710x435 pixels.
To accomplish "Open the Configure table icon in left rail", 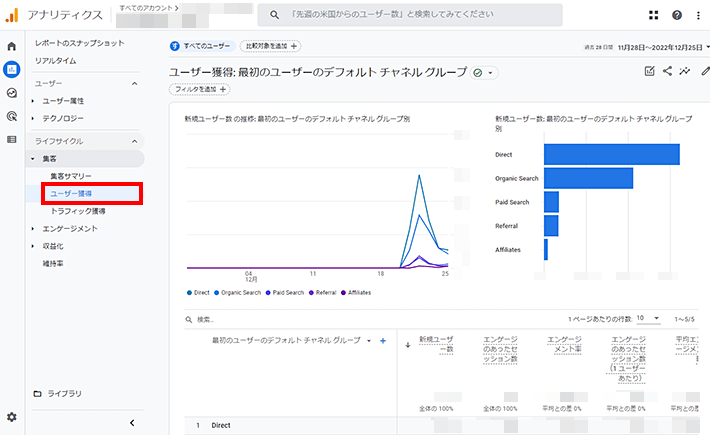I will [12, 139].
